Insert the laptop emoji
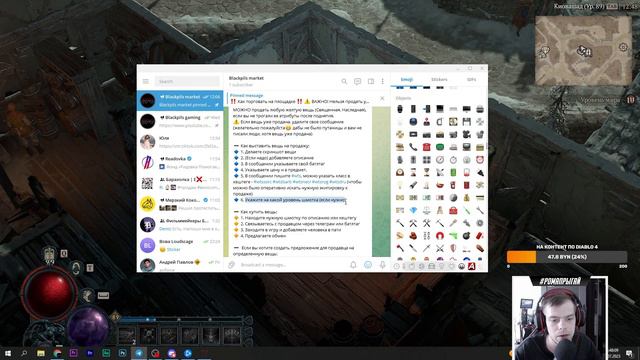Viewport: 640px width, 360px height. pyautogui.click(x=440, y=109)
